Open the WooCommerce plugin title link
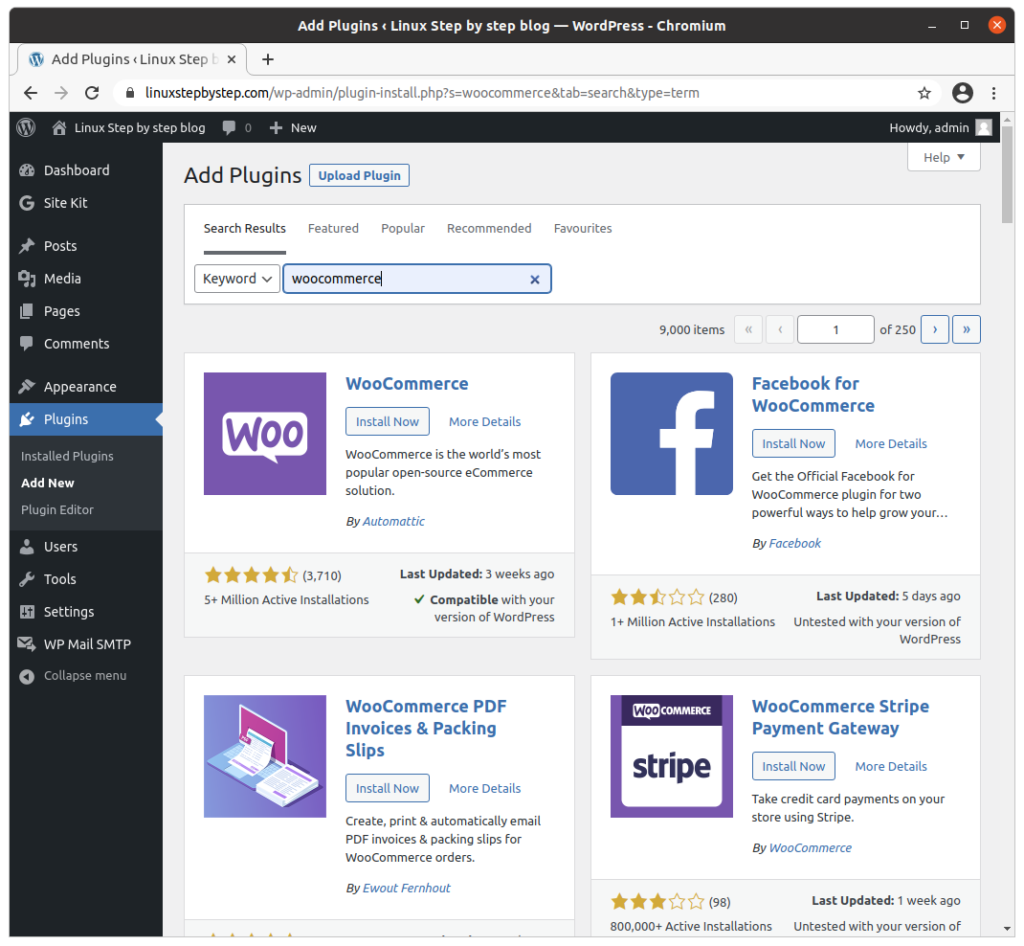The width and height of the screenshot is (1024, 946). (x=407, y=384)
